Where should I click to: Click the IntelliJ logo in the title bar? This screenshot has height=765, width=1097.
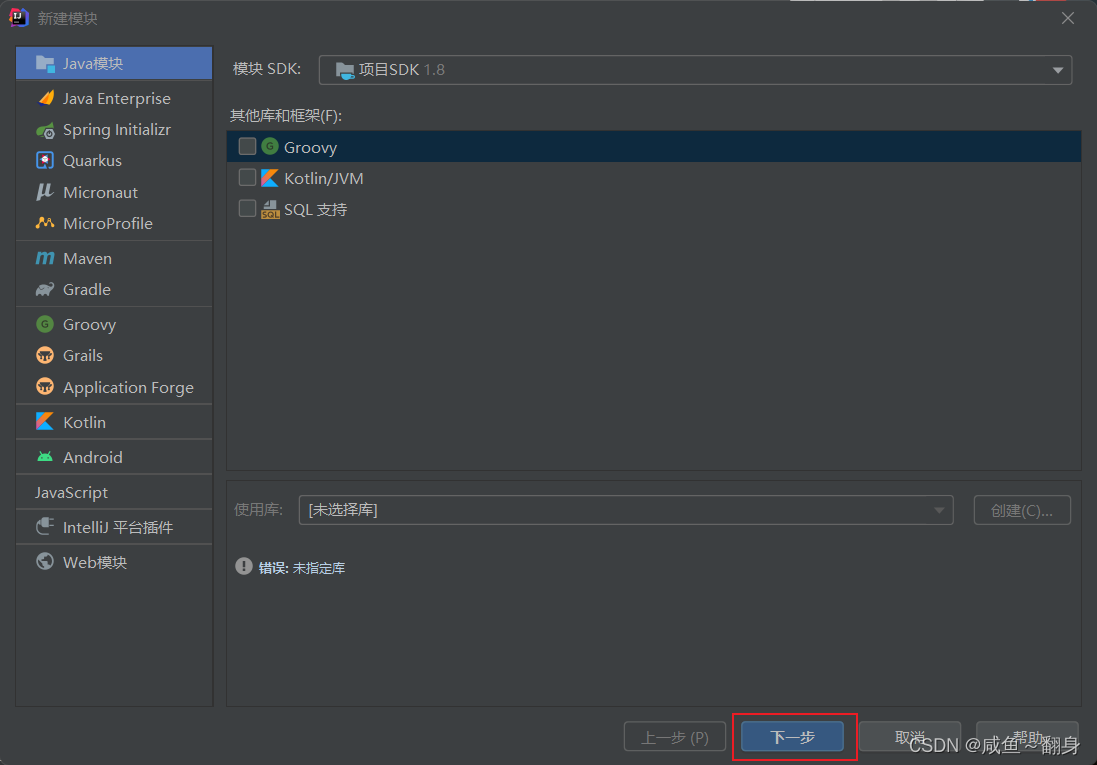(x=19, y=17)
